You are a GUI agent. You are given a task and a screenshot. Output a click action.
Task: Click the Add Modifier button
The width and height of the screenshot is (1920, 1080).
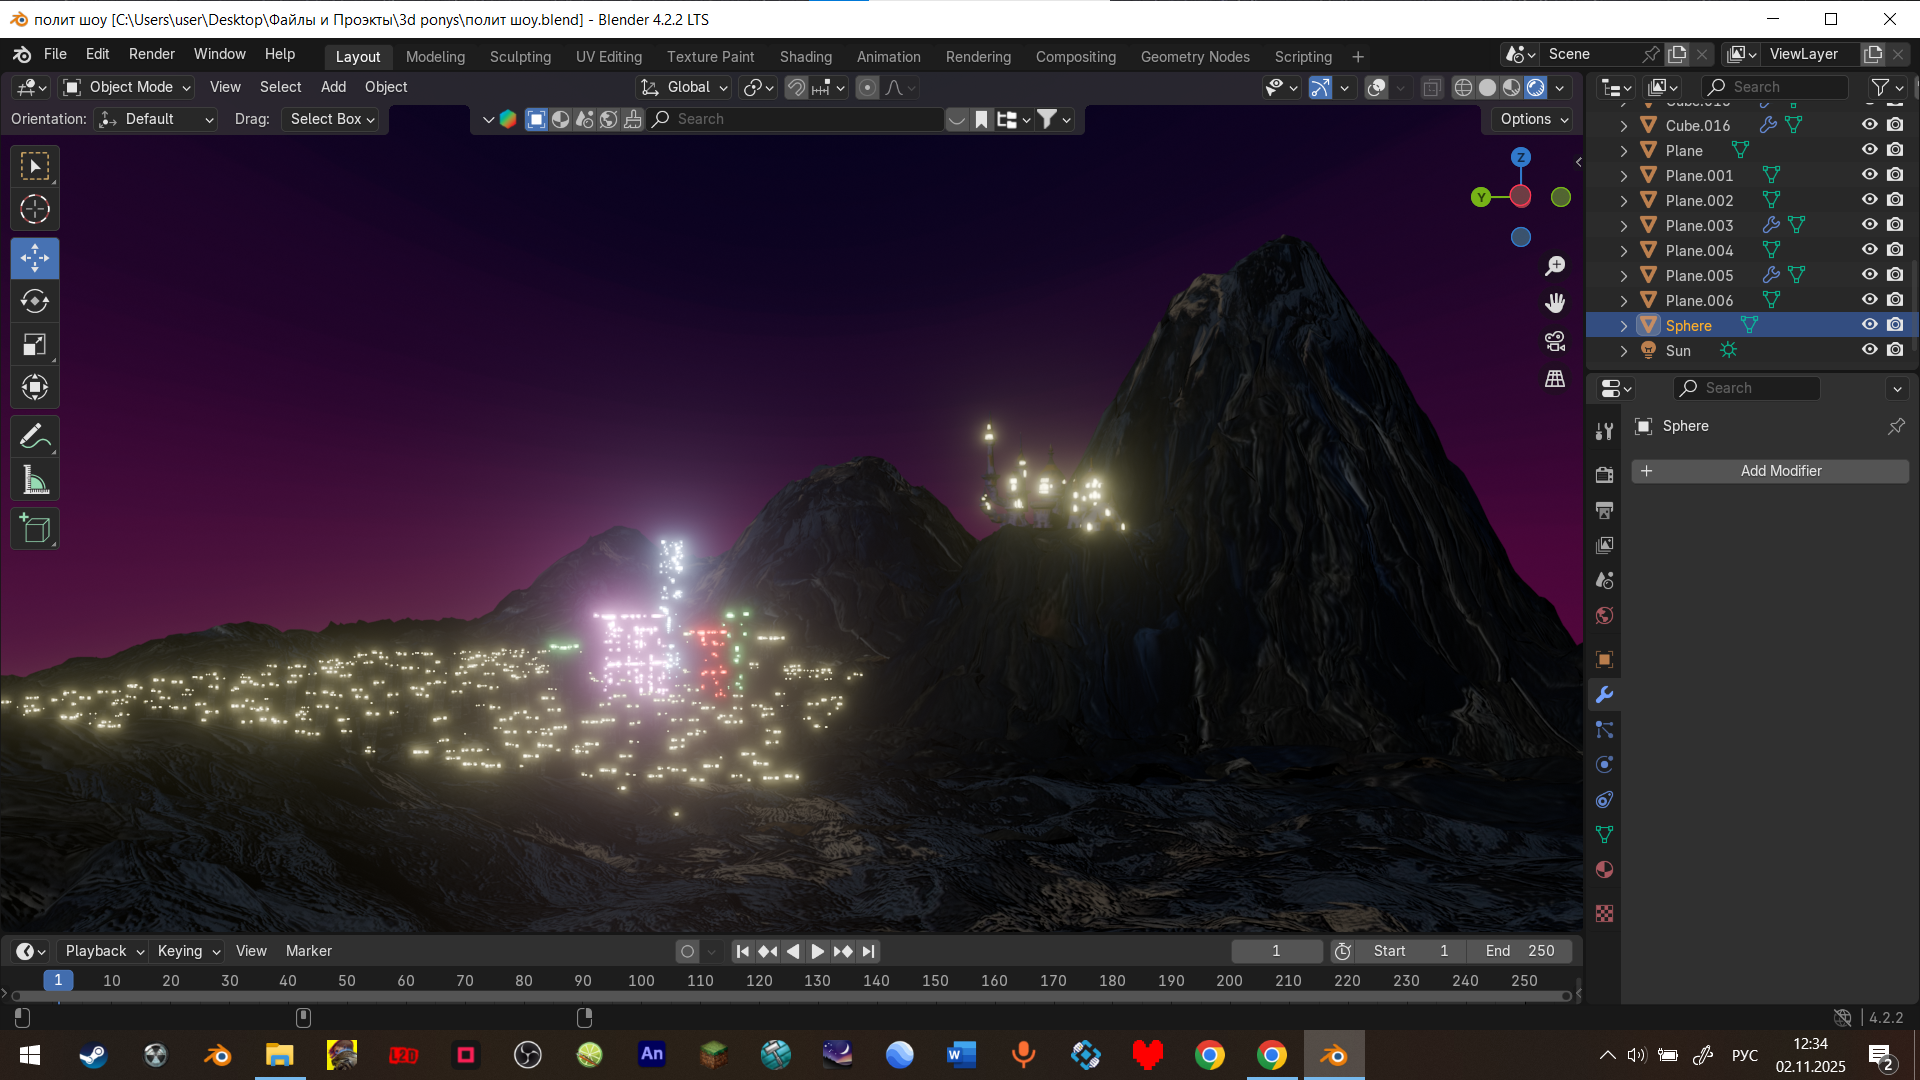(x=1770, y=471)
